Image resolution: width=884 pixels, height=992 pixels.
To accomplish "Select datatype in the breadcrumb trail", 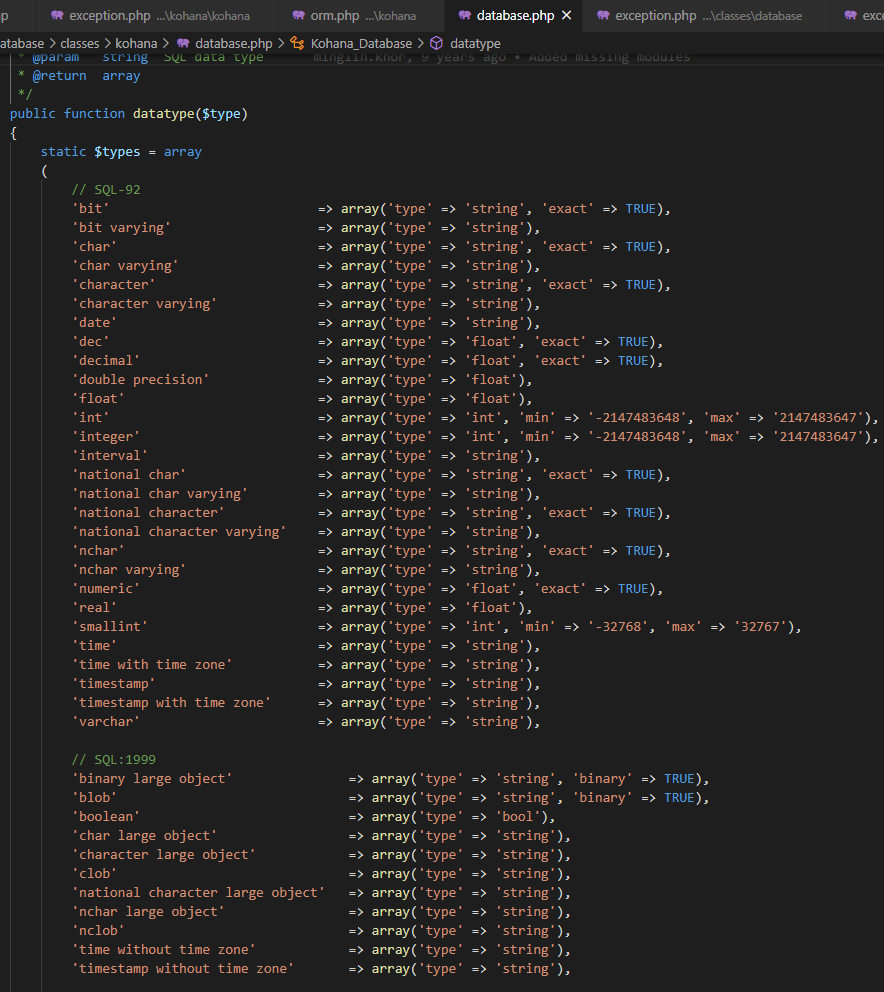I will 477,44.
